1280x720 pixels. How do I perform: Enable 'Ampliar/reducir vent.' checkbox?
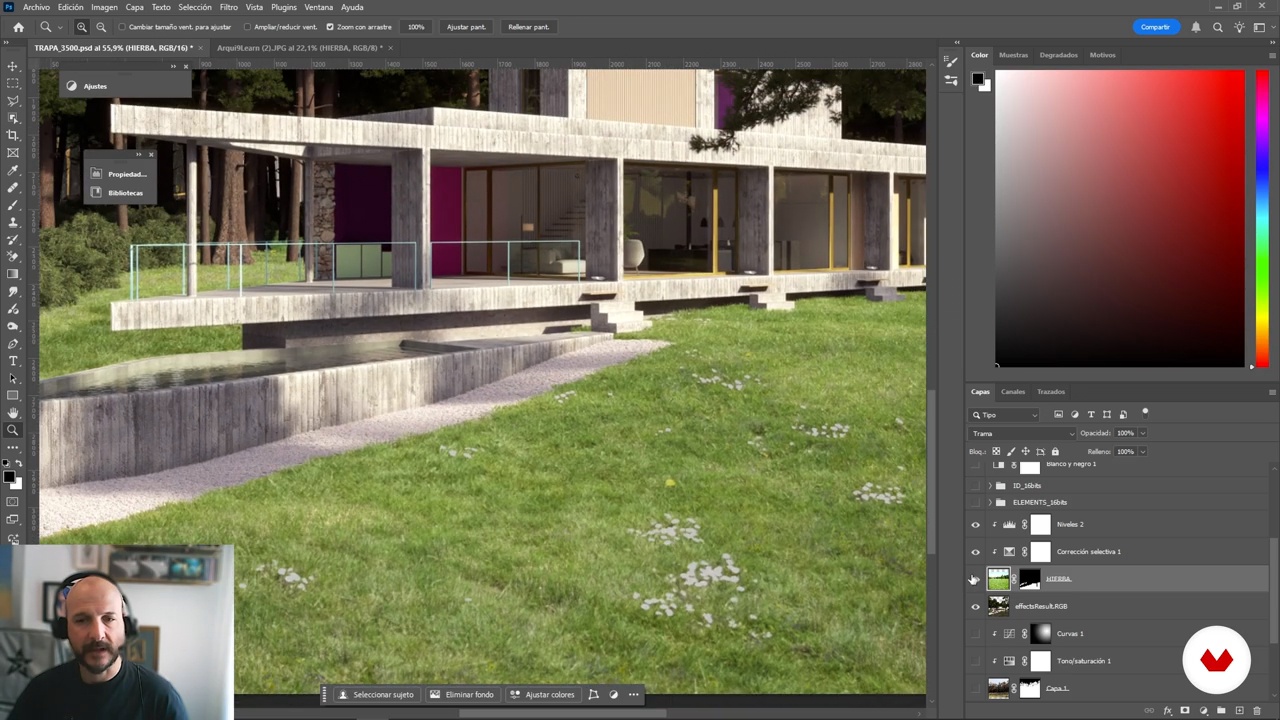click(x=247, y=27)
